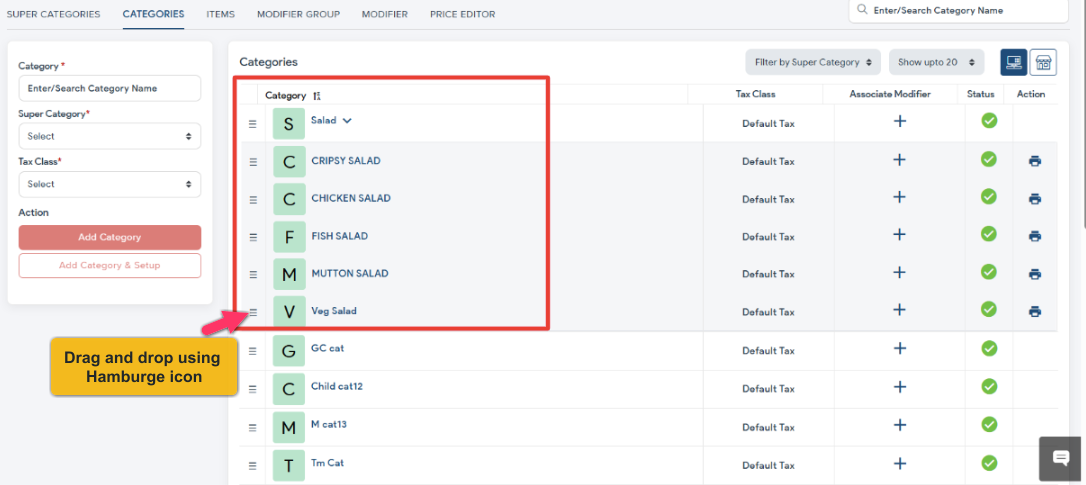Click the hamburger handle for Child cat12
Screen dimensions: 1086x485
(253, 389)
